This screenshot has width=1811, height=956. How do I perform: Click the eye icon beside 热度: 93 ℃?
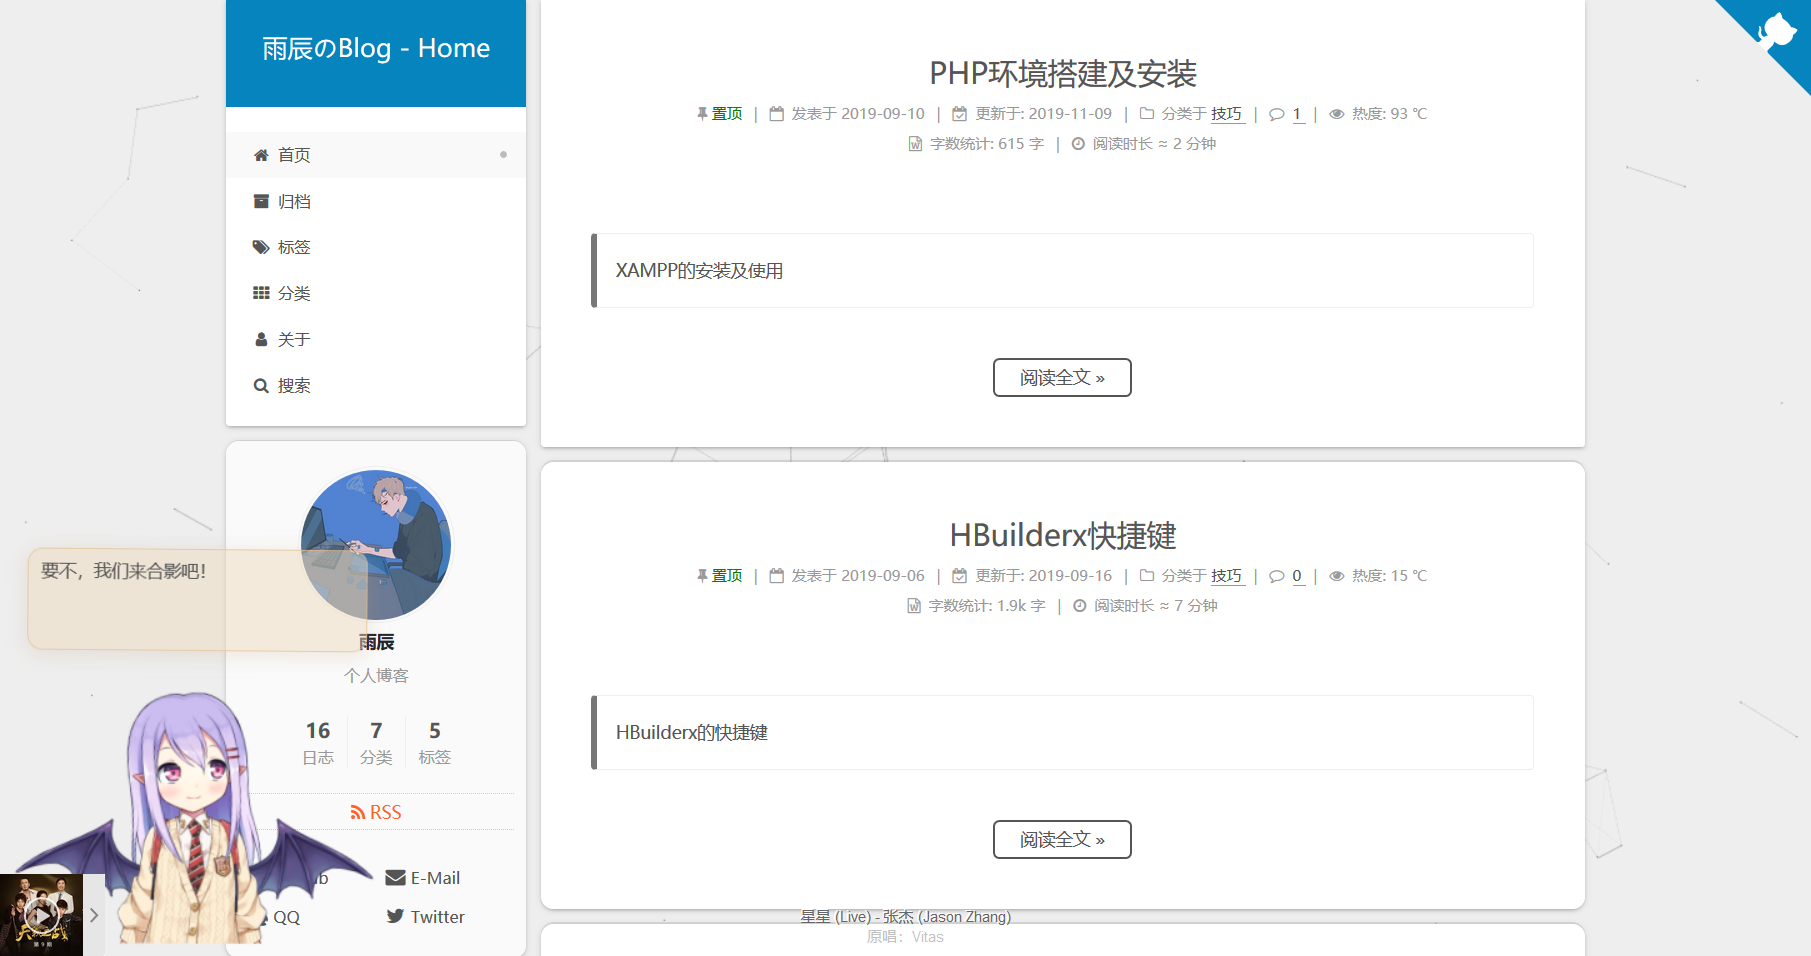(x=1337, y=114)
